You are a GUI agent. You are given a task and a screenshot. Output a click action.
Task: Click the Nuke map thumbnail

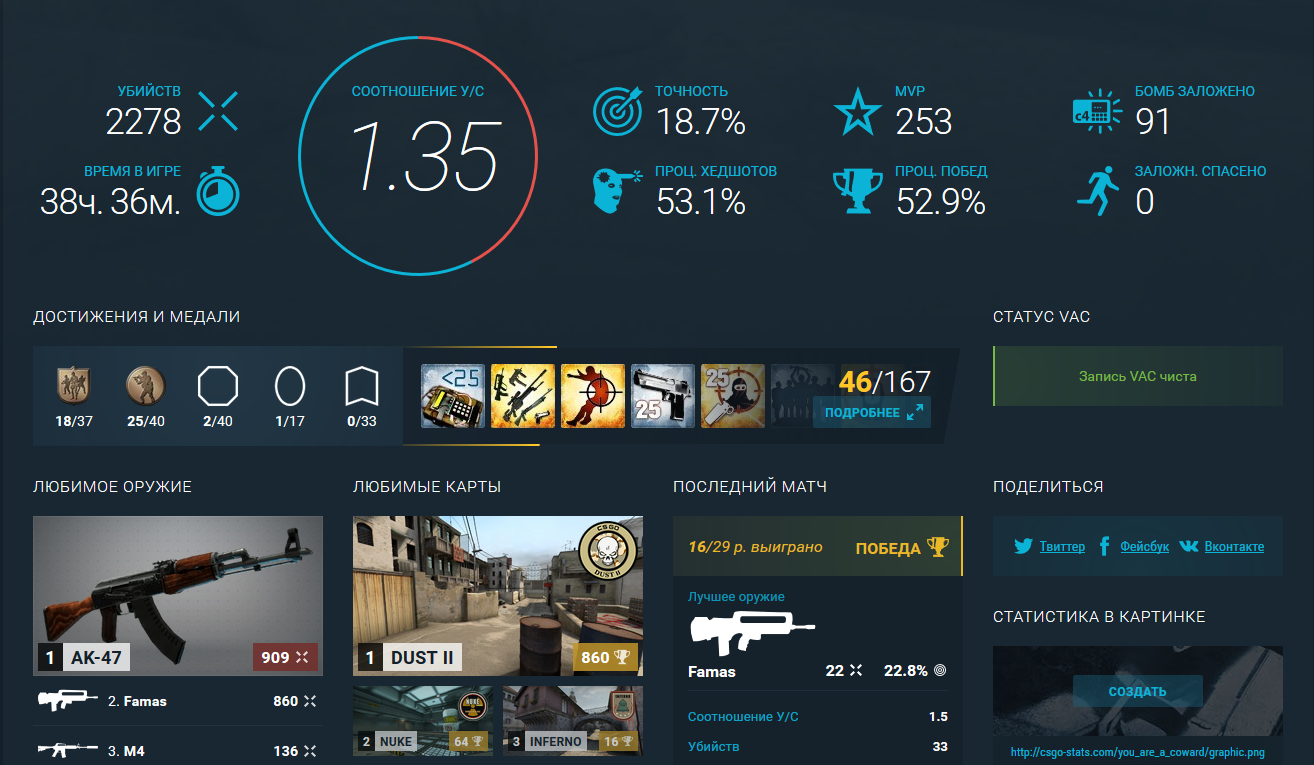click(423, 720)
